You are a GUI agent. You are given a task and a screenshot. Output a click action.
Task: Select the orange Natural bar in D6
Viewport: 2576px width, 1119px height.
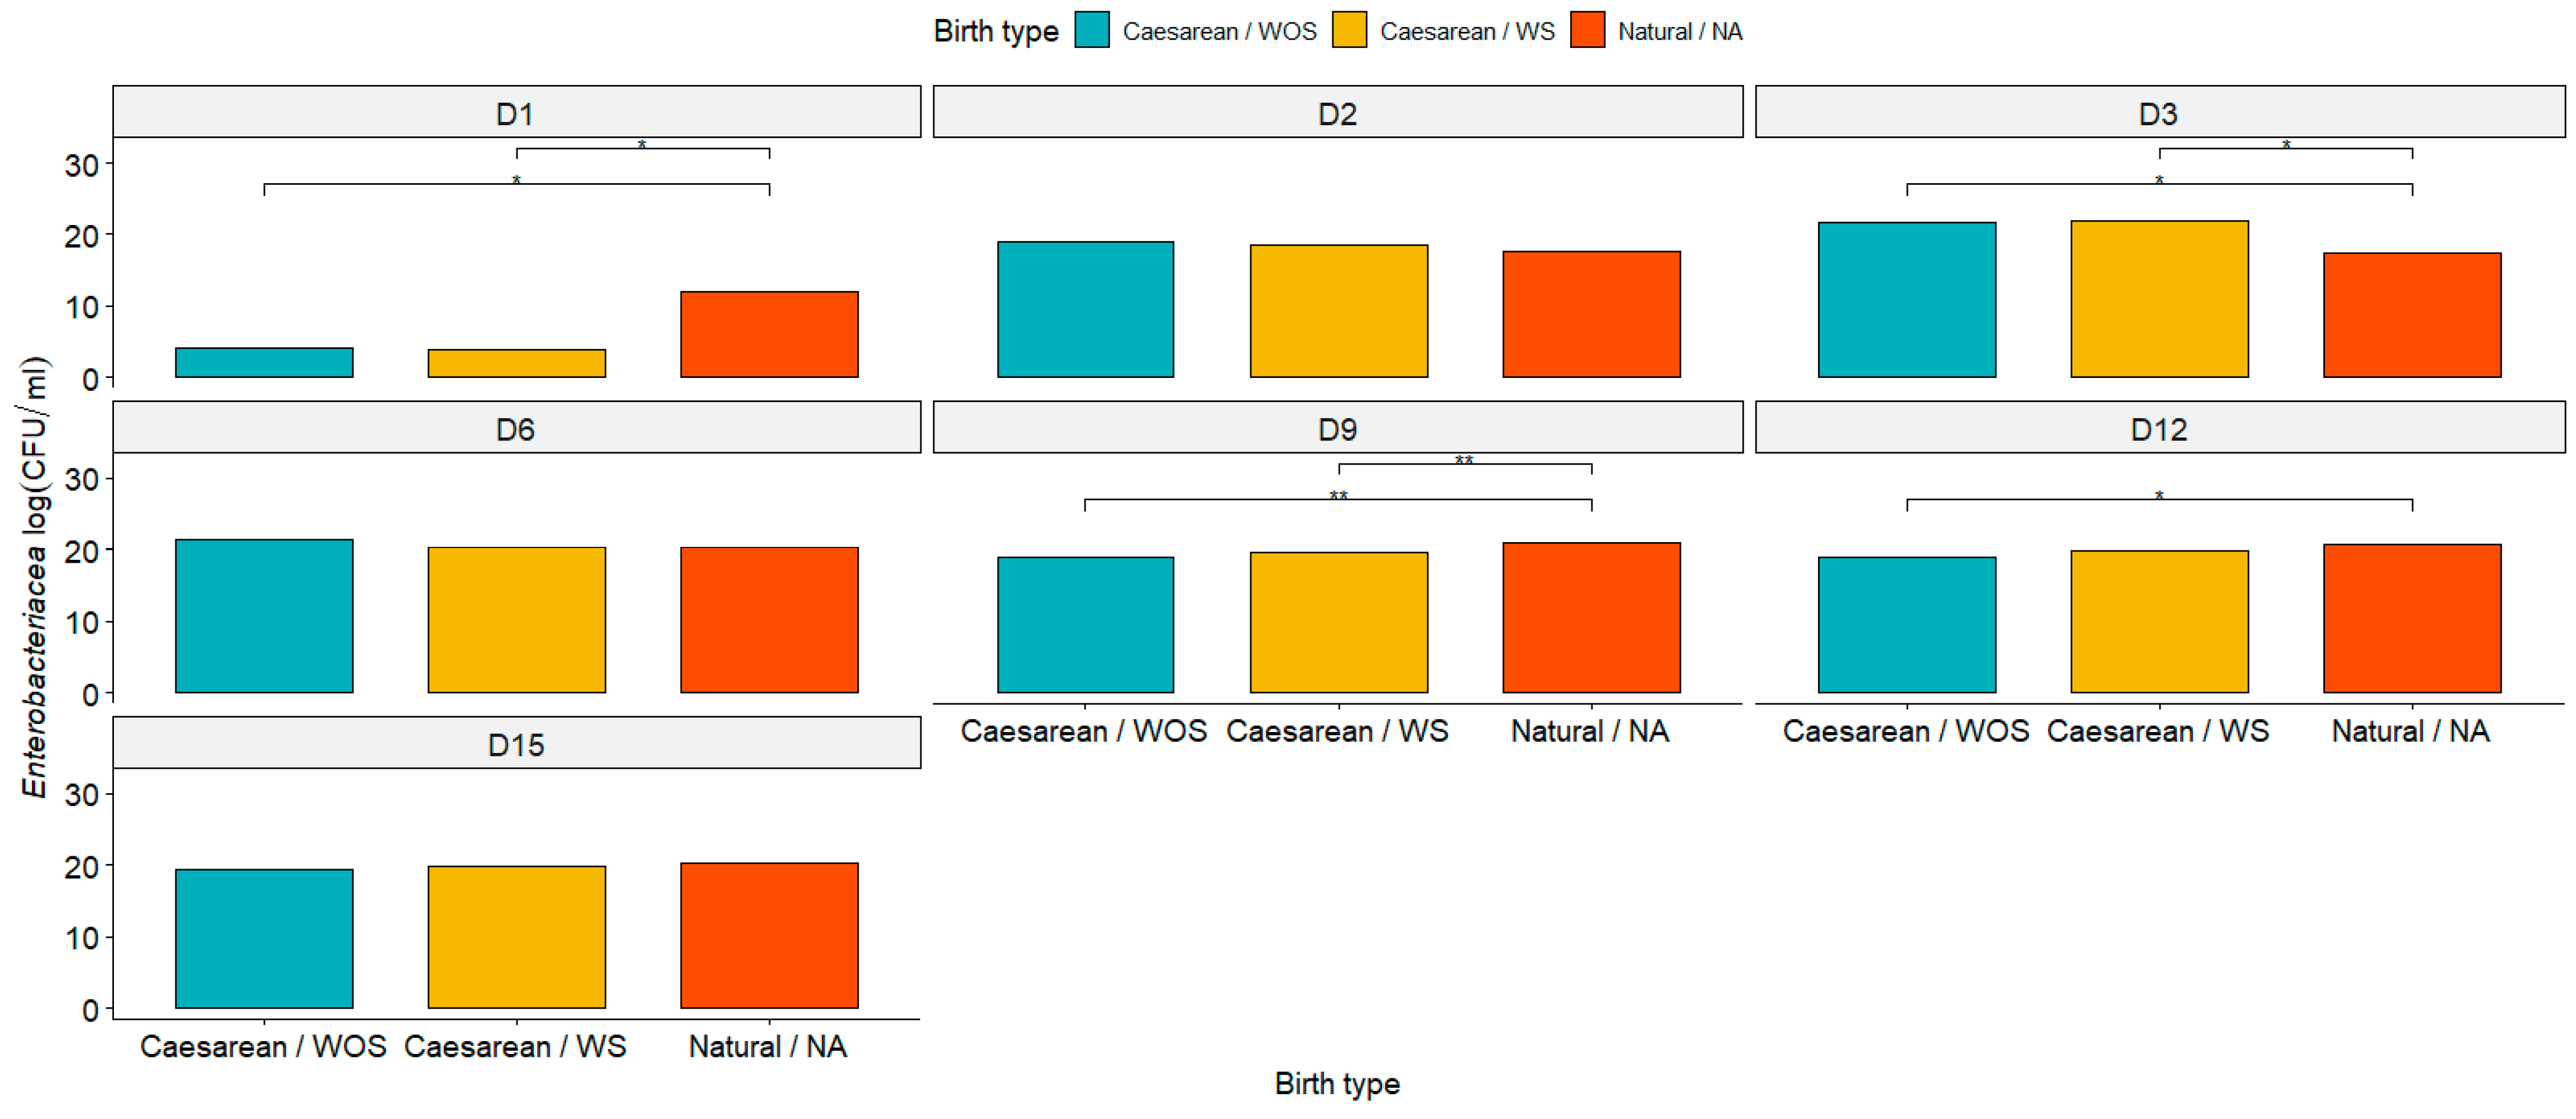pos(769,619)
